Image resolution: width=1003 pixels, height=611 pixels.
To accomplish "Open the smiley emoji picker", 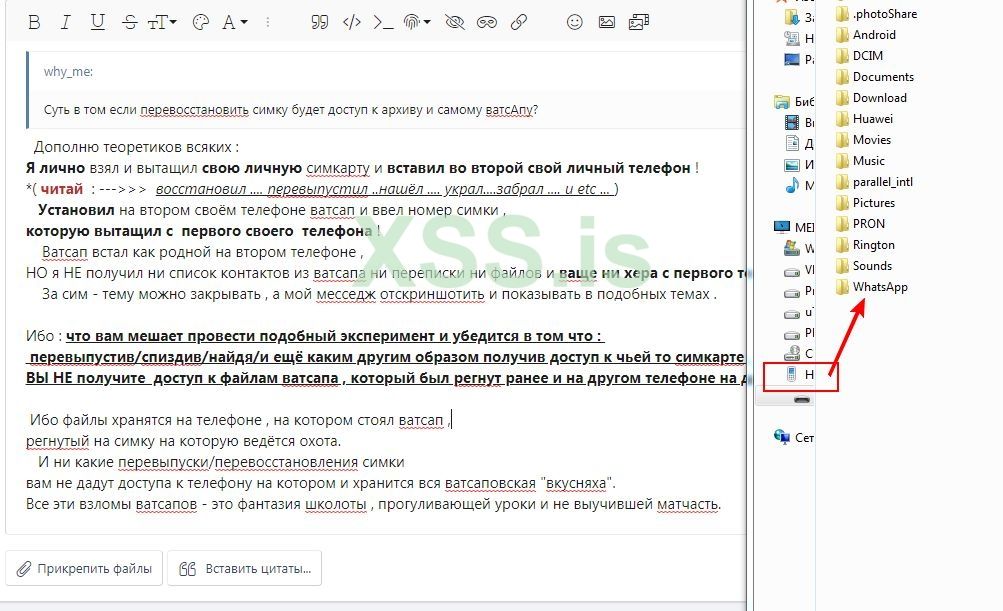I will pyautogui.click(x=574, y=22).
